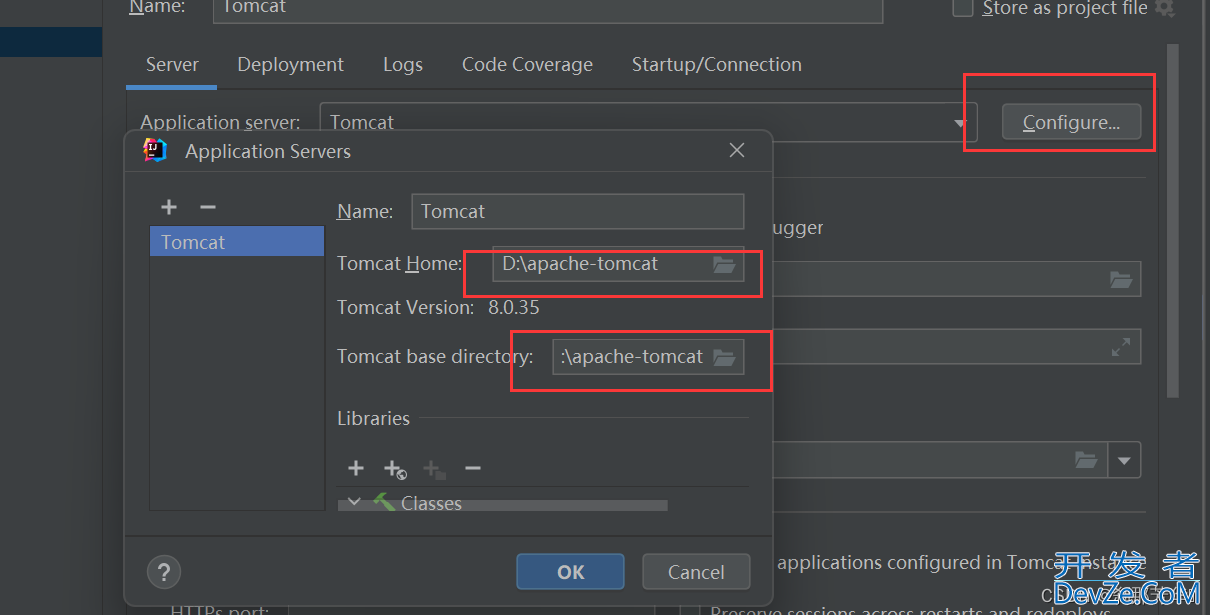Click the Libraries section label
This screenshot has height=615, width=1210.
pyautogui.click(x=373, y=418)
